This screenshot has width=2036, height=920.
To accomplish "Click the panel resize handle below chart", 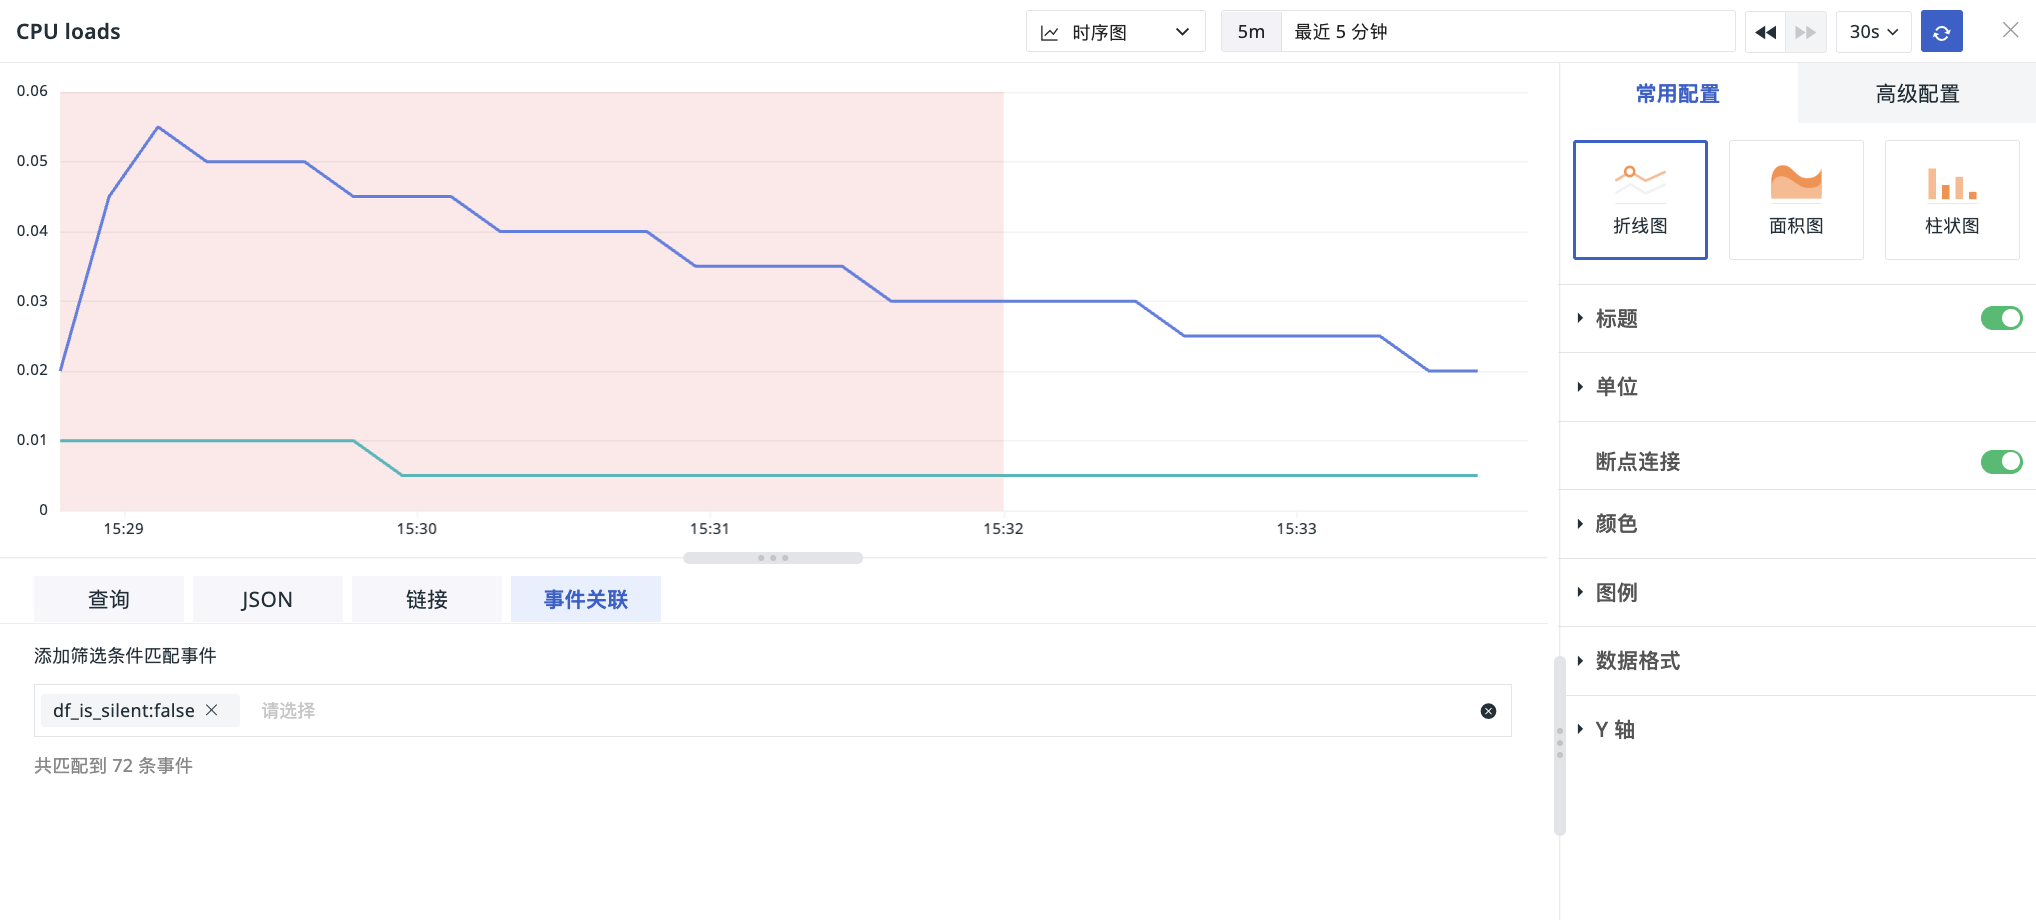I will click(x=773, y=558).
